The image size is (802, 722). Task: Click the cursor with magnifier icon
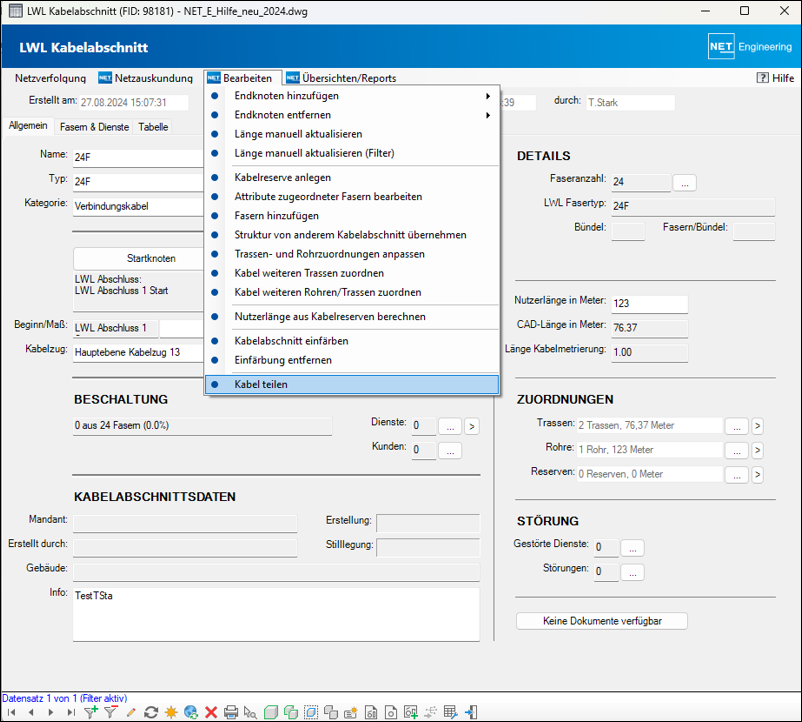click(x=251, y=712)
